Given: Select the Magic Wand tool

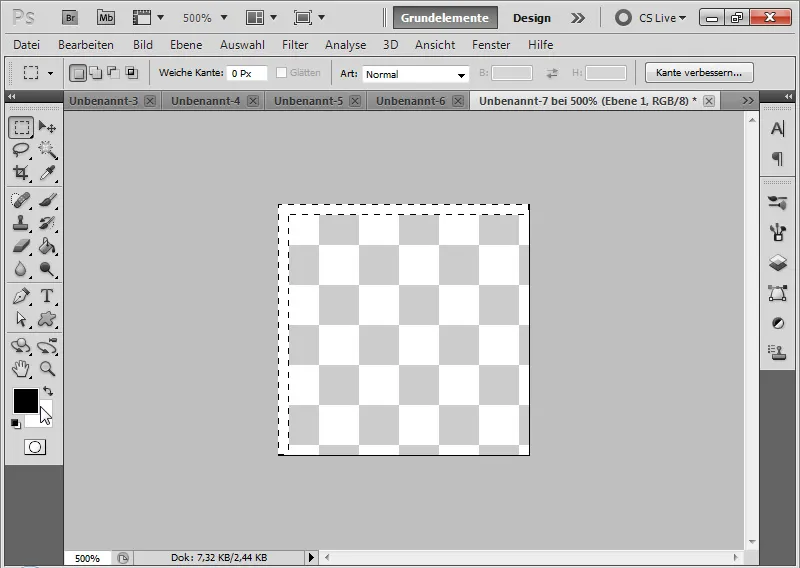Looking at the screenshot, I should point(47,150).
